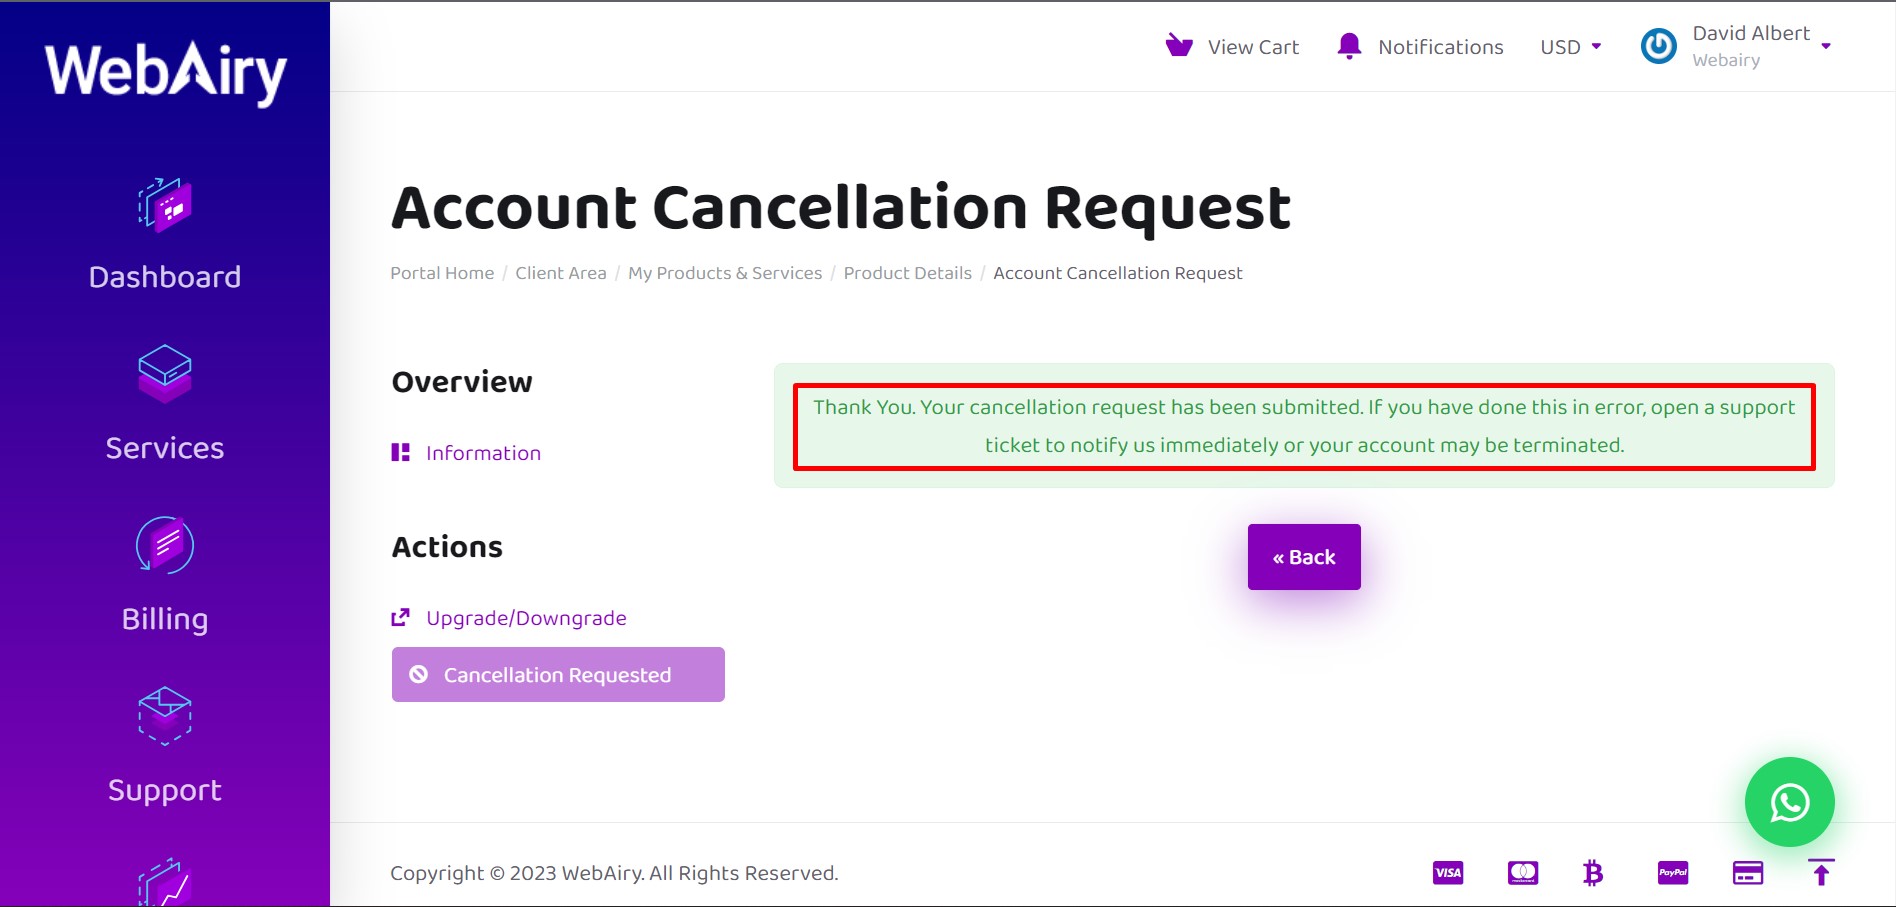This screenshot has height=907, width=1896.
Task: Click the notifications bell icon
Action: (x=1349, y=46)
